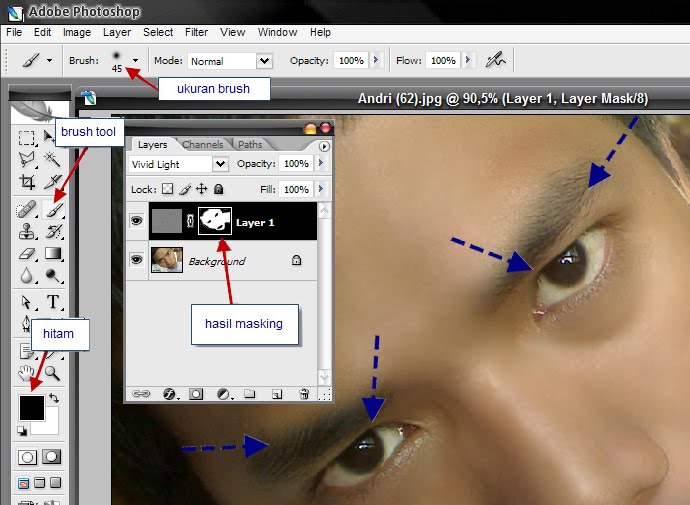Open layer Opacity slider arrow in Layers panel
Image resolution: width=690 pixels, height=505 pixels.
coord(320,164)
